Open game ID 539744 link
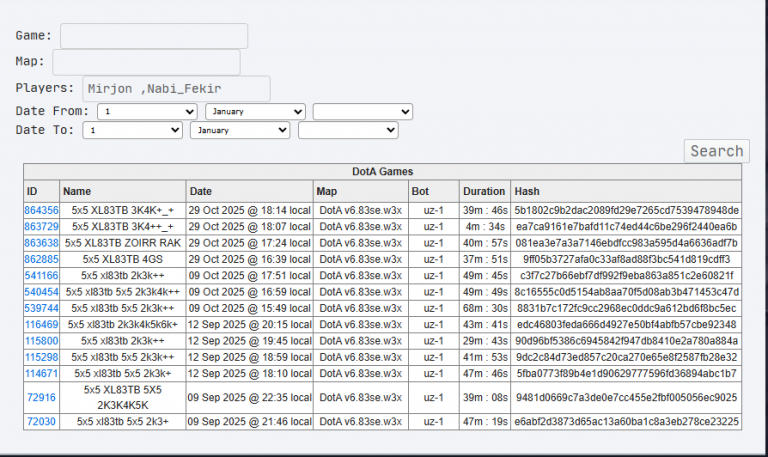The height and width of the screenshot is (457, 768). point(41,308)
